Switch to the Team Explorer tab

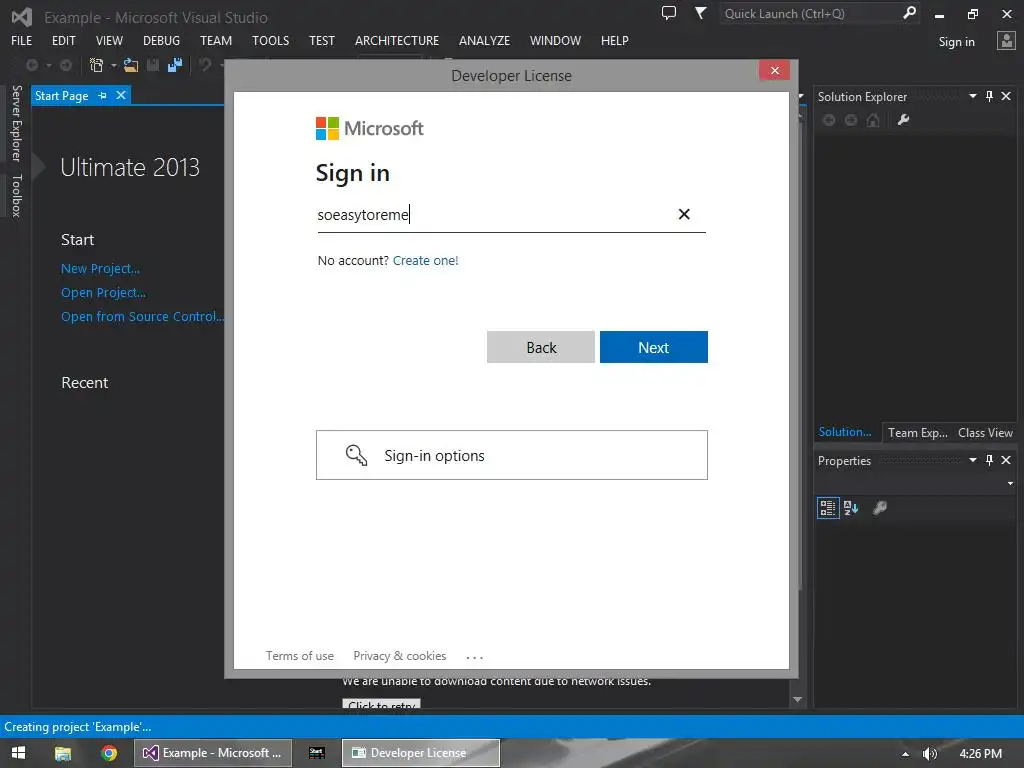click(918, 433)
